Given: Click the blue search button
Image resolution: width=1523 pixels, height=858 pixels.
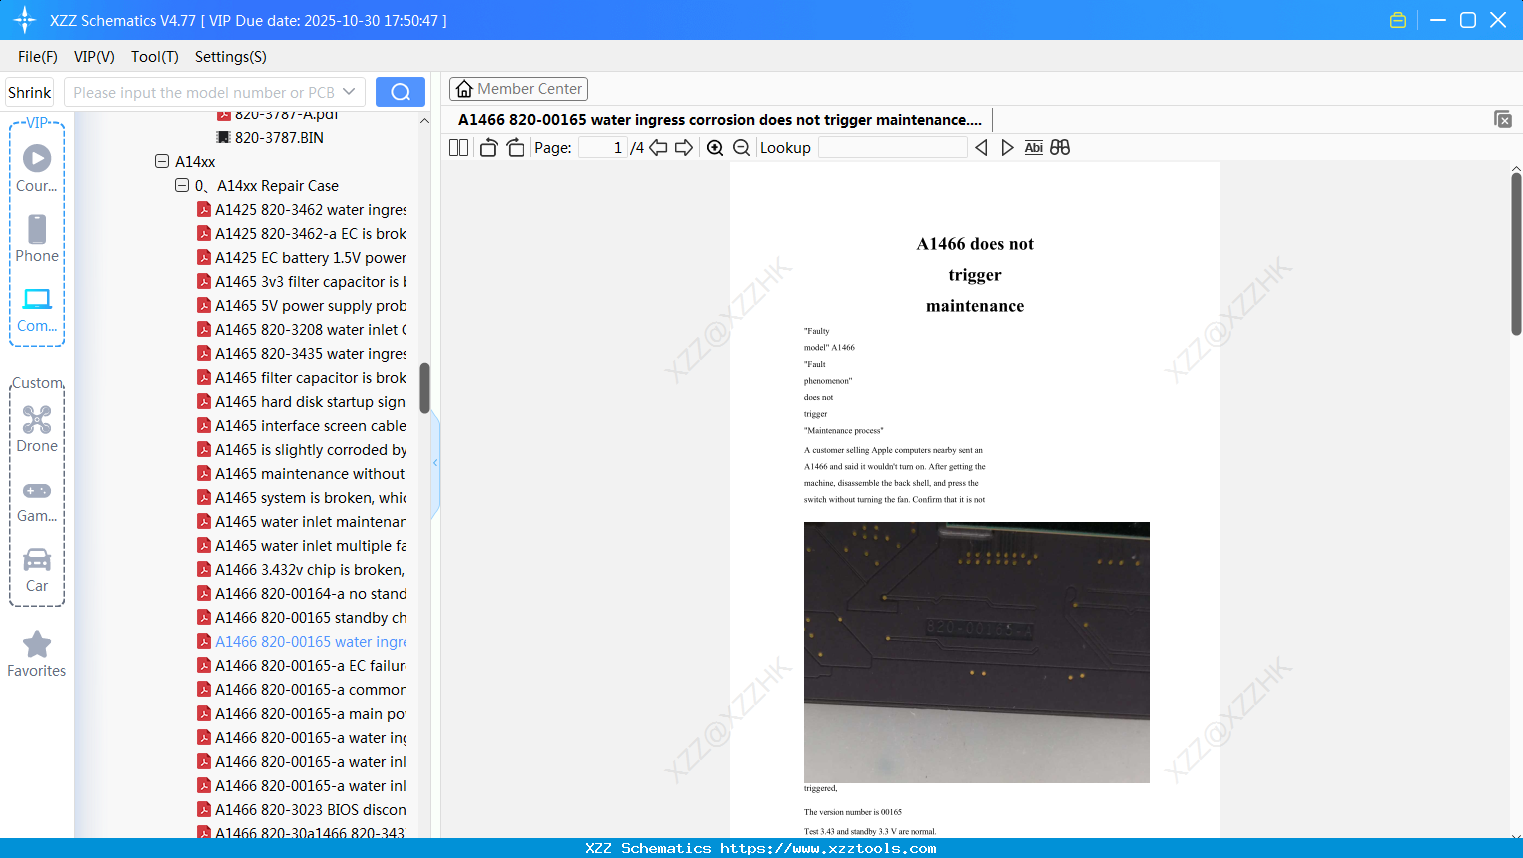Looking at the screenshot, I should pos(400,92).
